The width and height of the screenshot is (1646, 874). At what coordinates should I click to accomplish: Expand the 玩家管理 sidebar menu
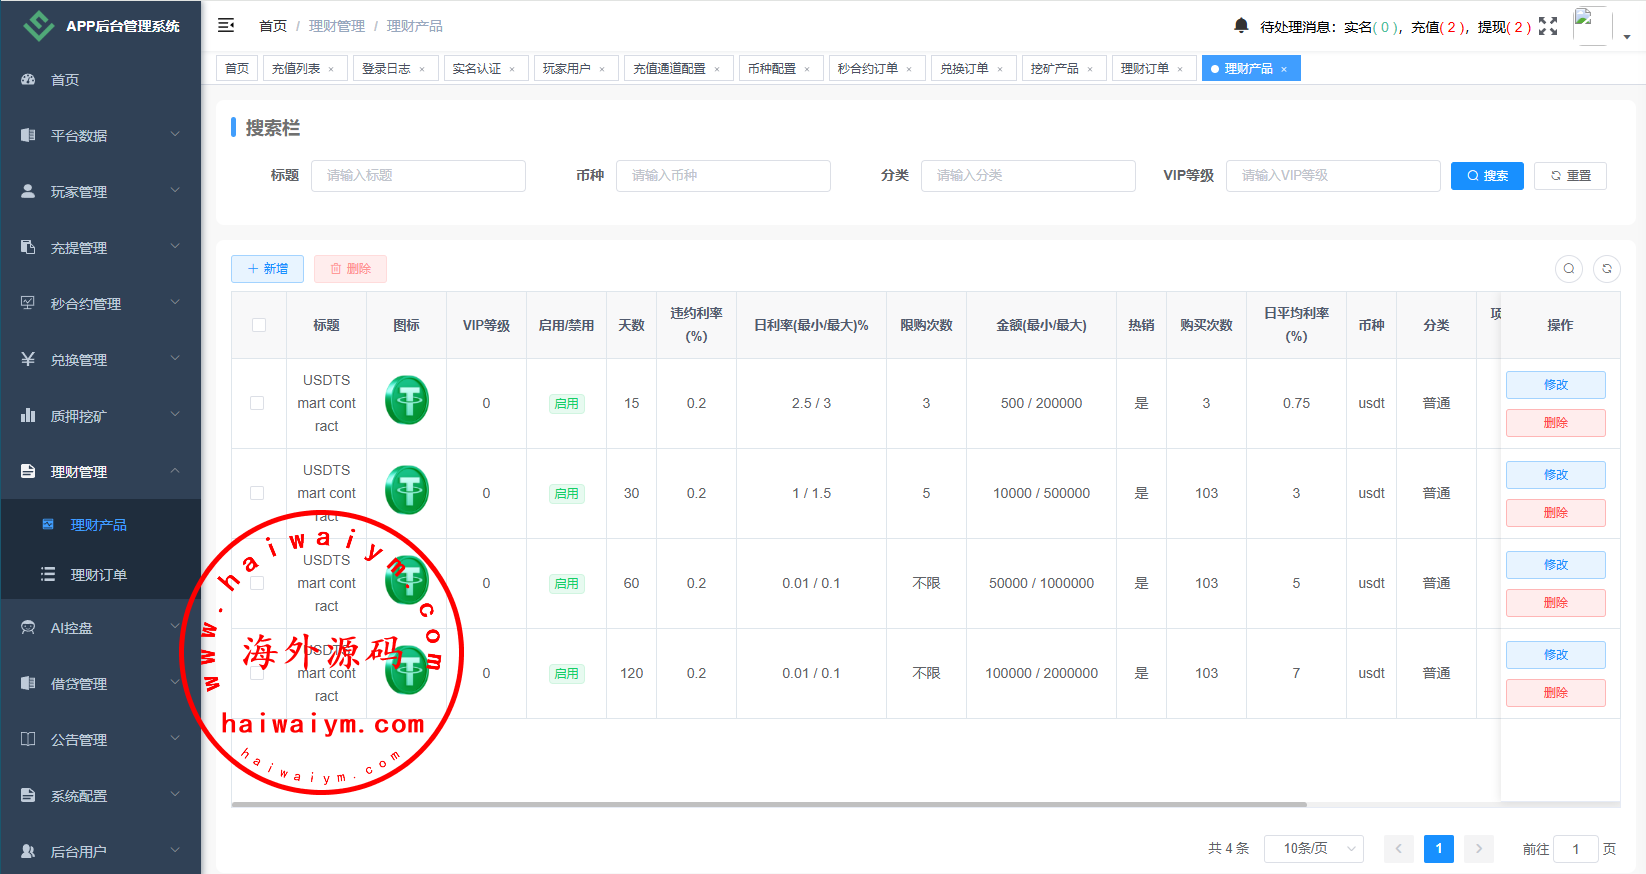coord(100,192)
